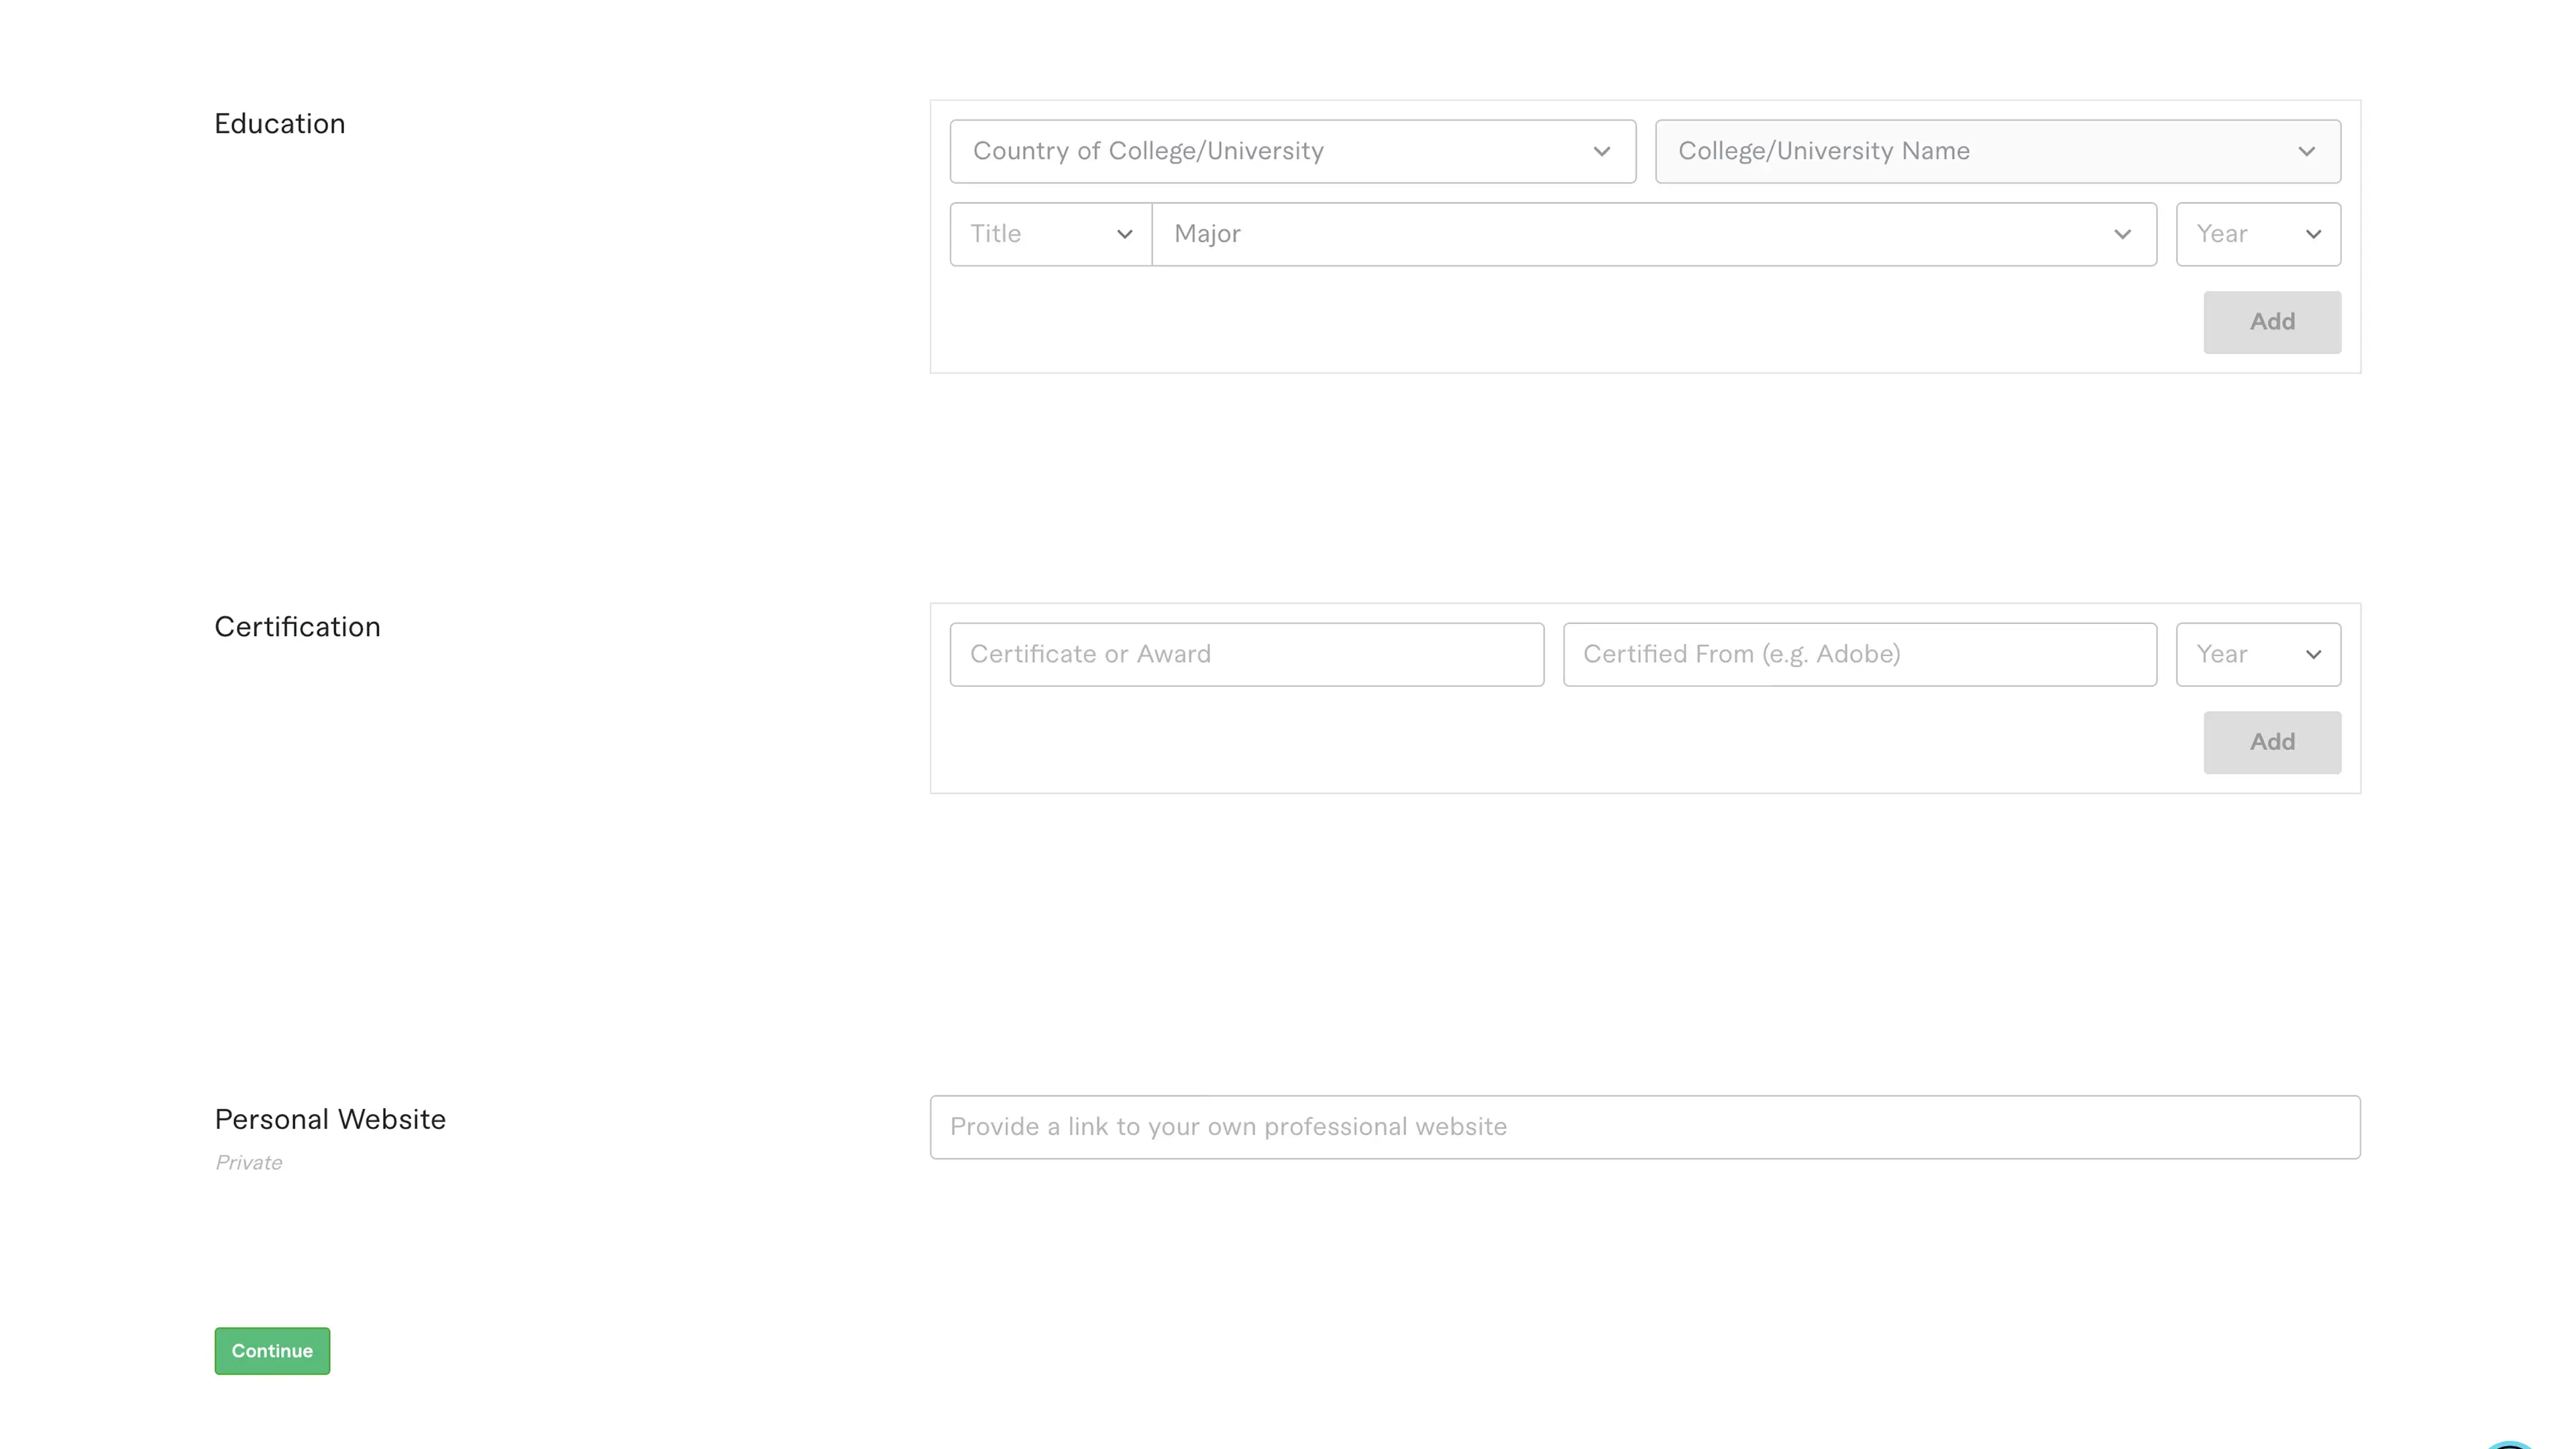Focus the Certificate or Award text field
The image size is (2576, 1449).
click(1246, 654)
